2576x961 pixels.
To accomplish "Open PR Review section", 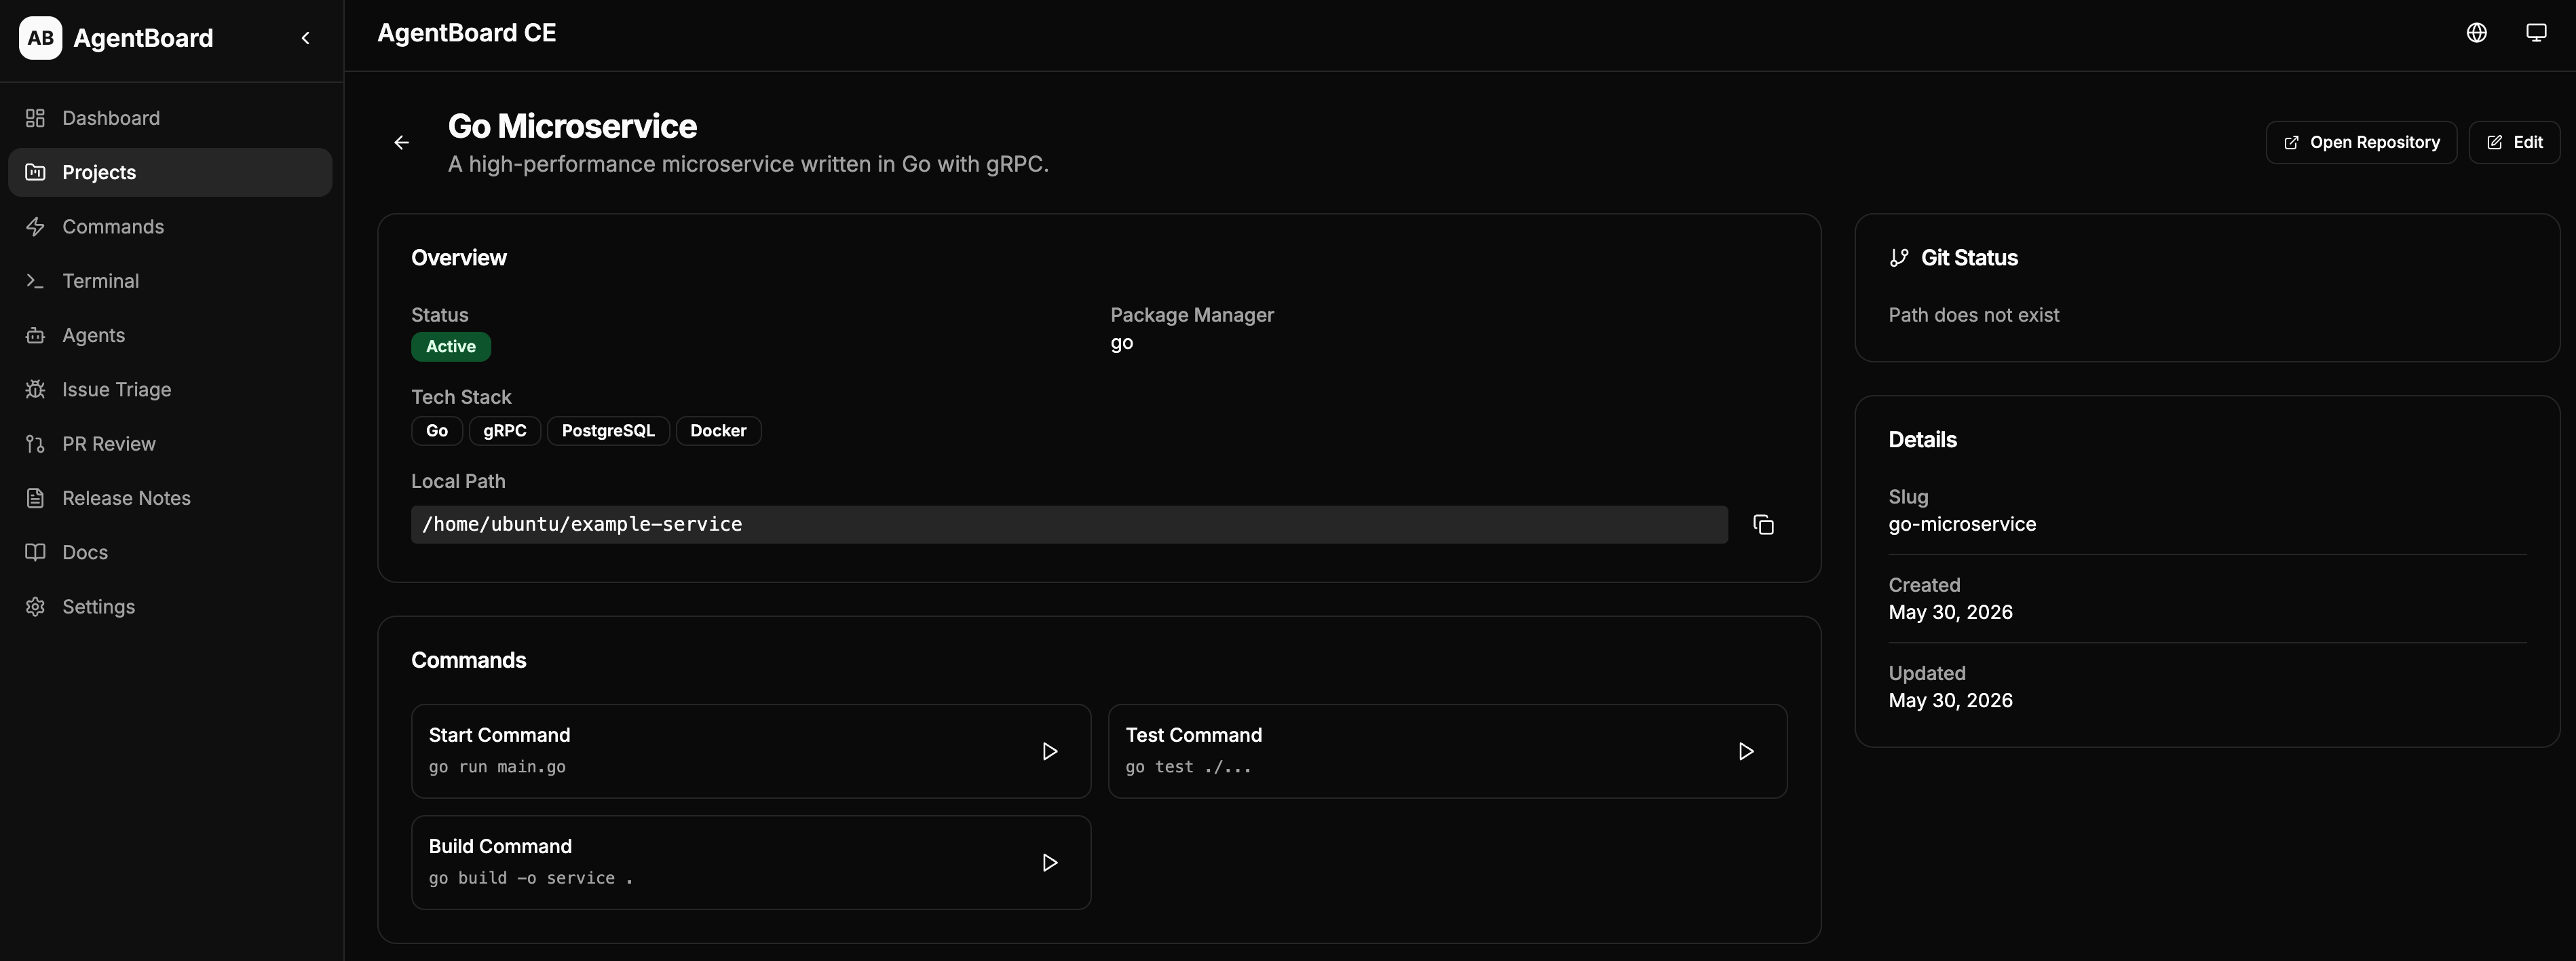I will 170,444.
